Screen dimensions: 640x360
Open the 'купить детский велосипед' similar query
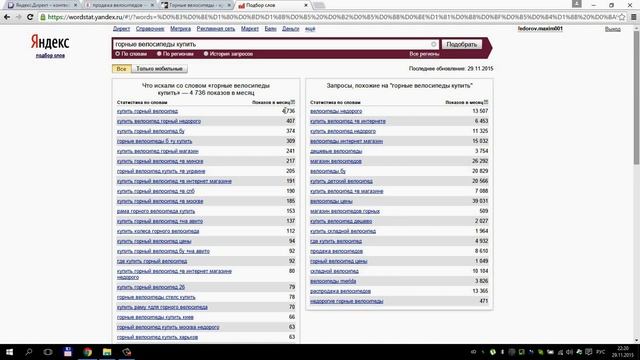[341, 181]
